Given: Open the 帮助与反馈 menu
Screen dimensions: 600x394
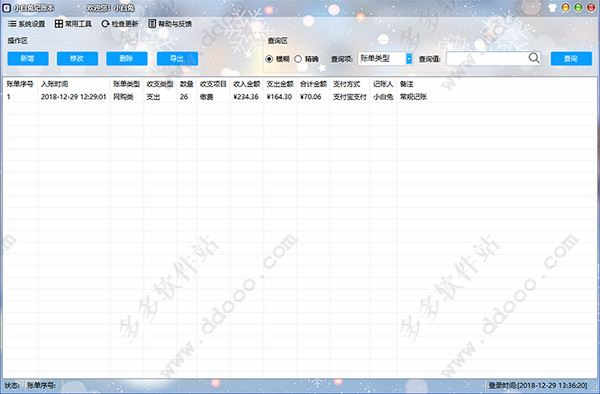Looking at the screenshot, I should coord(170,24).
